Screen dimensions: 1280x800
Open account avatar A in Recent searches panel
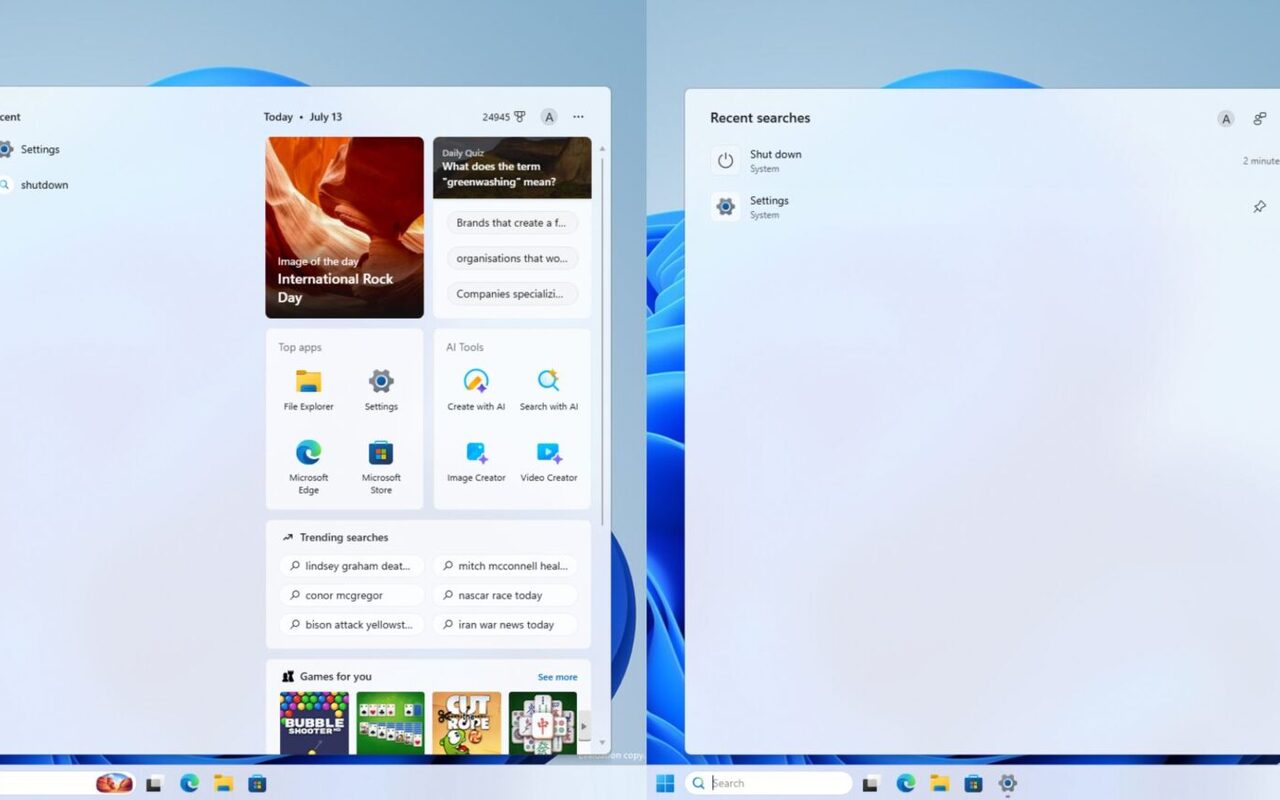1226,119
